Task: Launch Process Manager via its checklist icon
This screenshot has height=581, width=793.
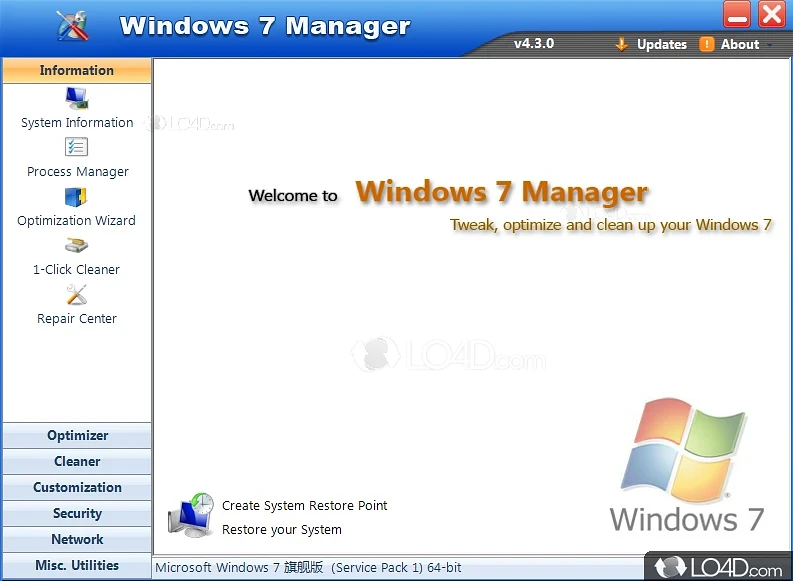Action: tap(76, 147)
